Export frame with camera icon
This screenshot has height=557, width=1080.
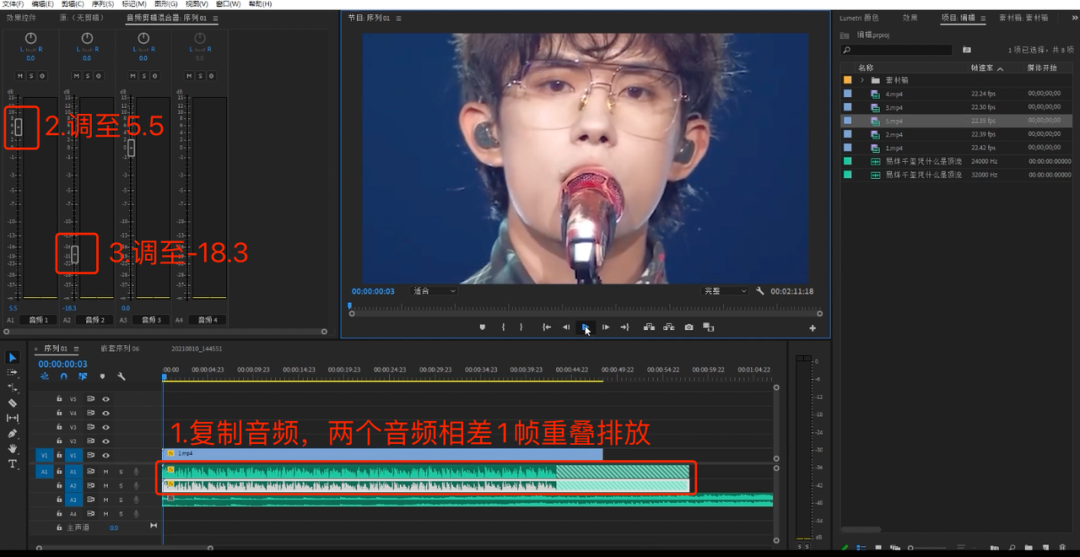(x=689, y=327)
